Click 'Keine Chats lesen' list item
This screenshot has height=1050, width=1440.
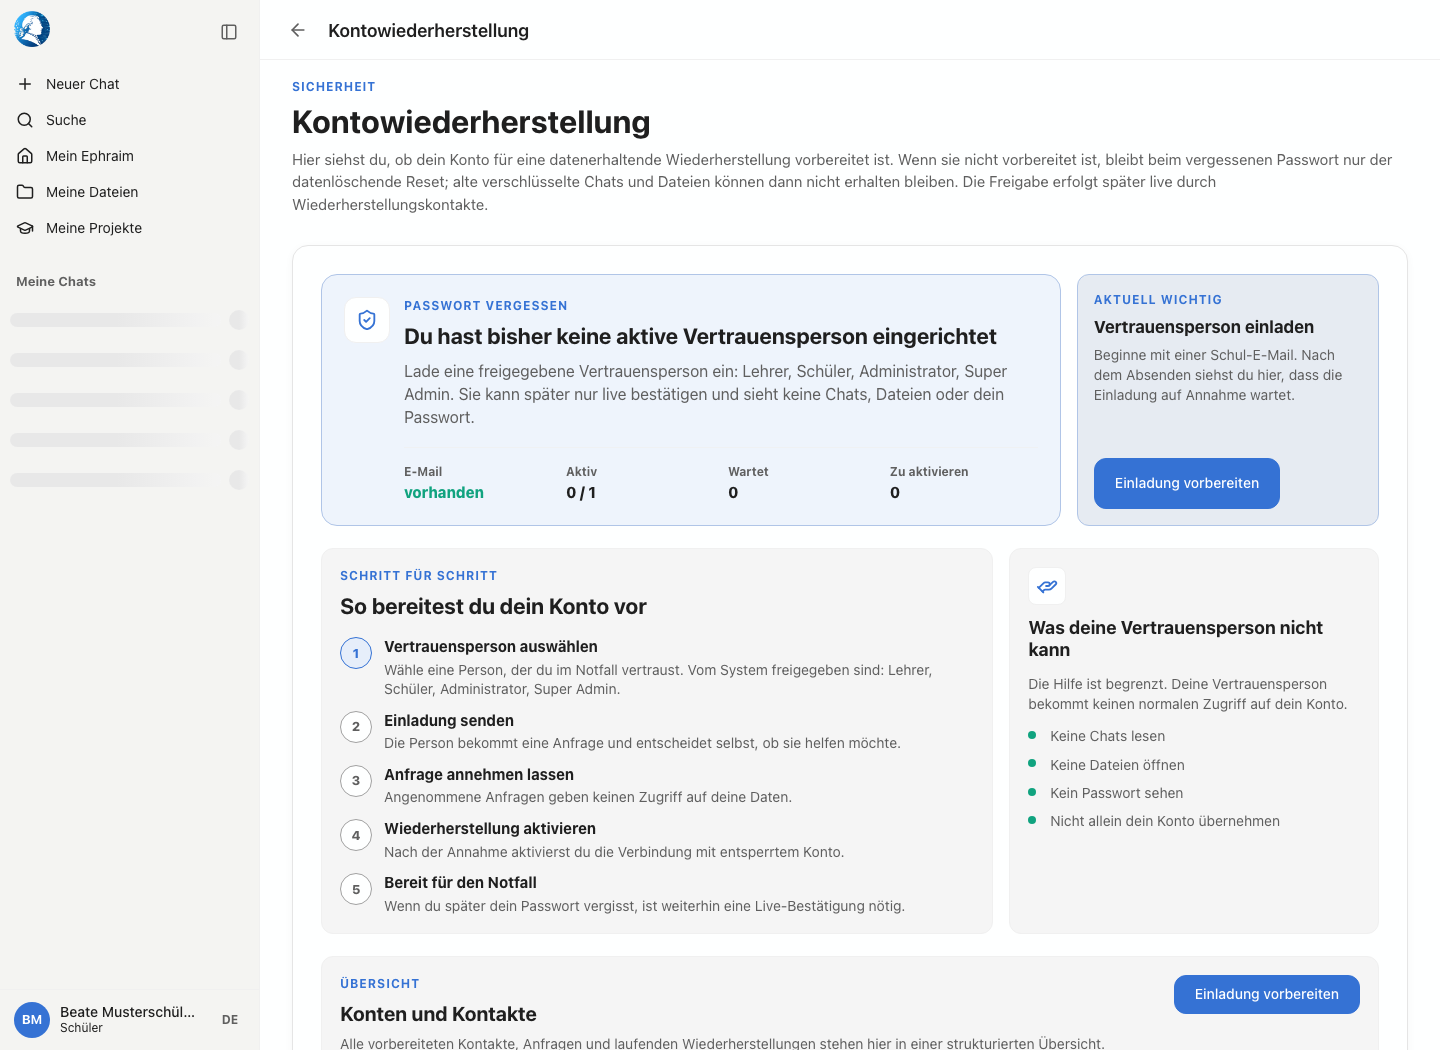pyautogui.click(x=1107, y=736)
